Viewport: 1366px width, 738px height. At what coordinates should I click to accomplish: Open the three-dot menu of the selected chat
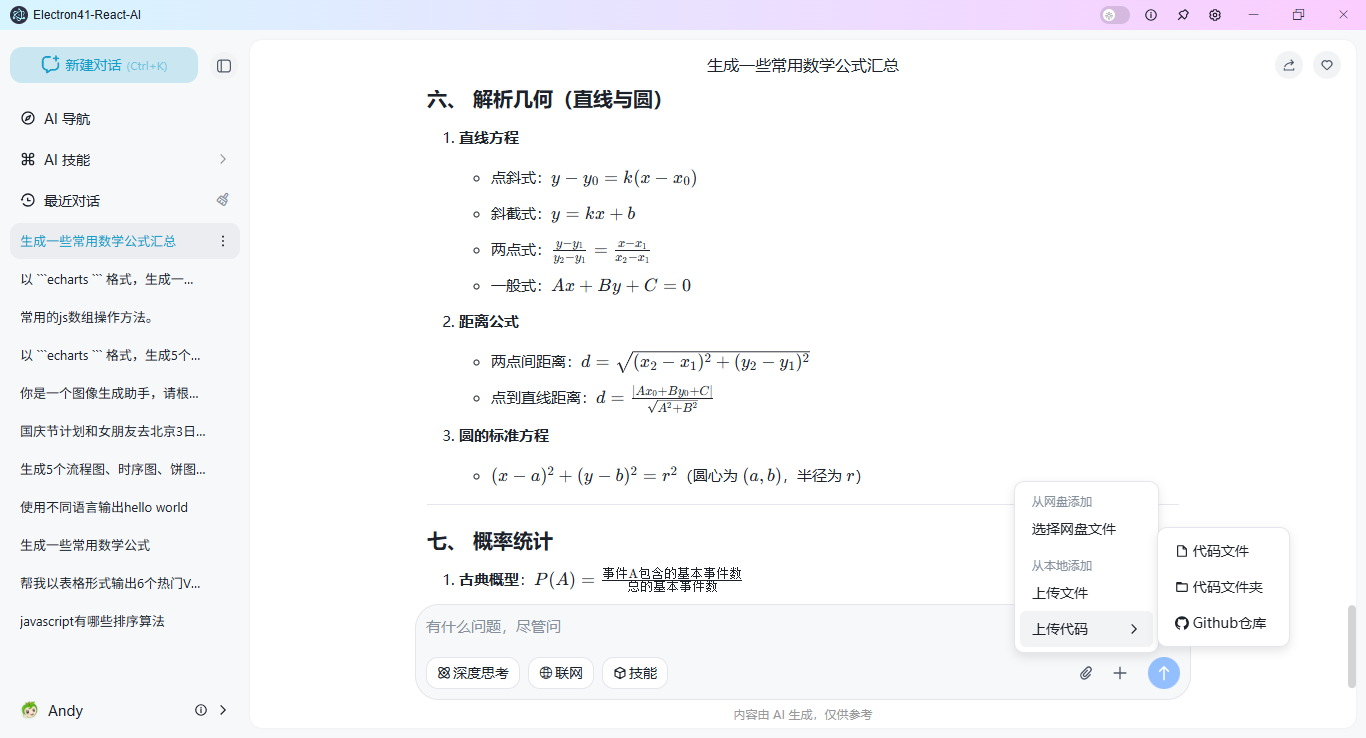click(223, 241)
